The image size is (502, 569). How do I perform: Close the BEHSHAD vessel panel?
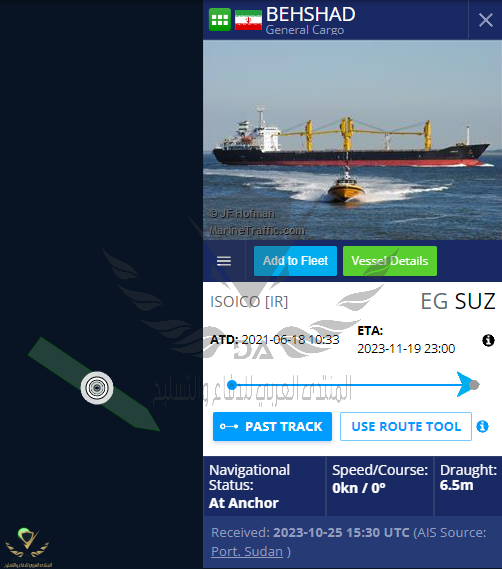(x=485, y=20)
